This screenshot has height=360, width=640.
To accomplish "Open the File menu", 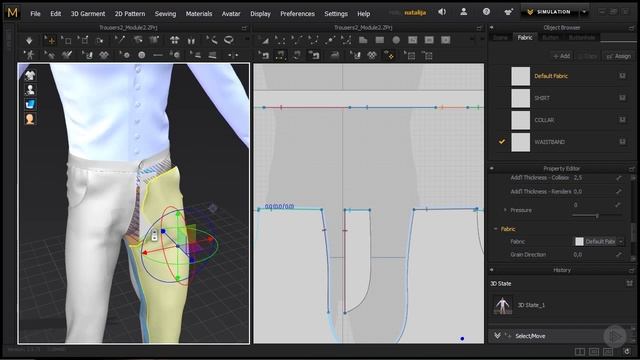I will pos(36,13).
